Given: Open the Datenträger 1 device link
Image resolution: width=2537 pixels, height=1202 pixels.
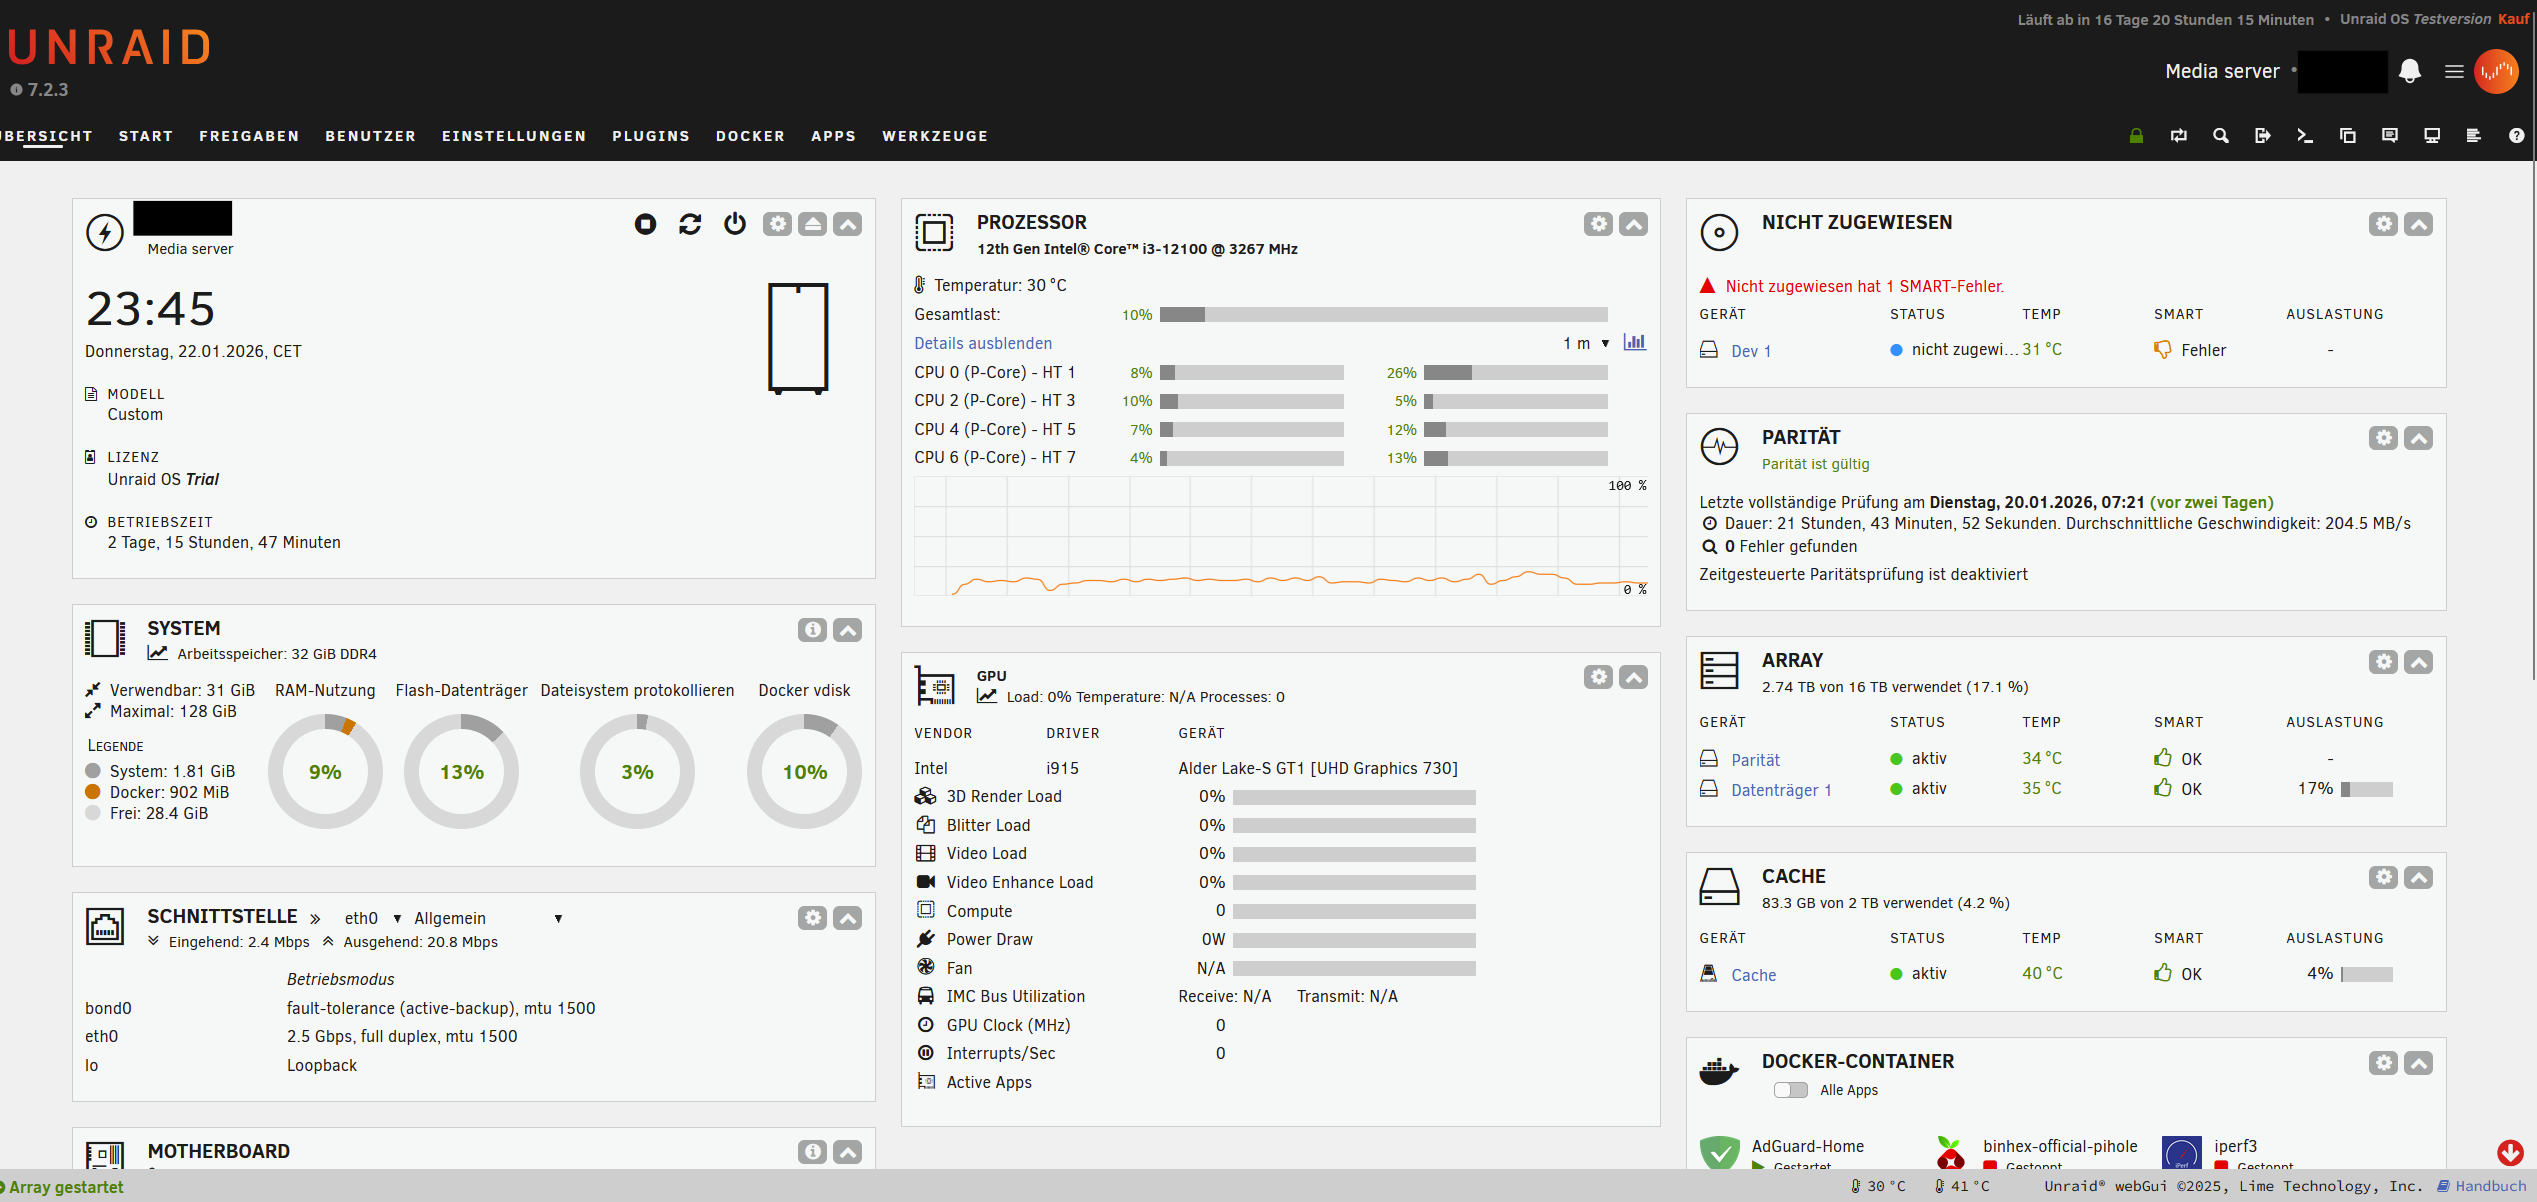Looking at the screenshot, I should click(1781, 790).
